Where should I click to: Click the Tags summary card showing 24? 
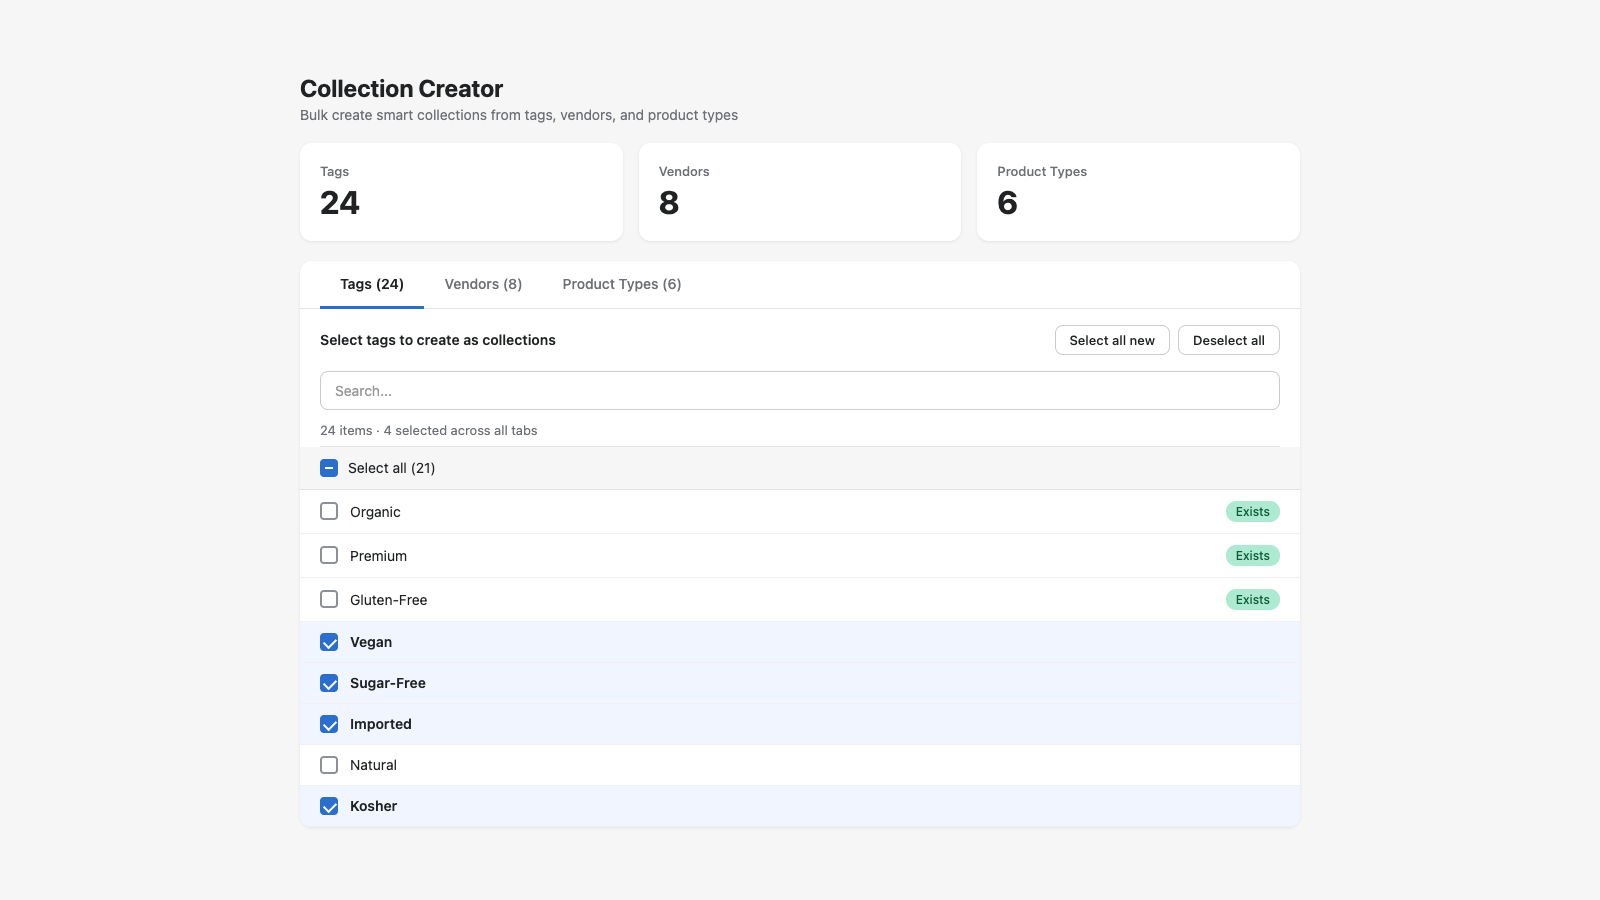tap(461, 192)
